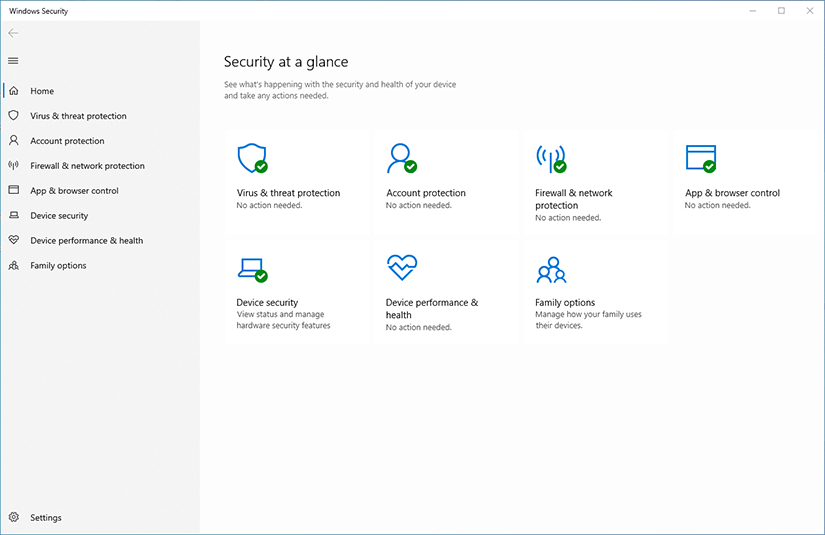
Task: Open the large Firewall antenna tile icon
Action: [x=551, y=159]
